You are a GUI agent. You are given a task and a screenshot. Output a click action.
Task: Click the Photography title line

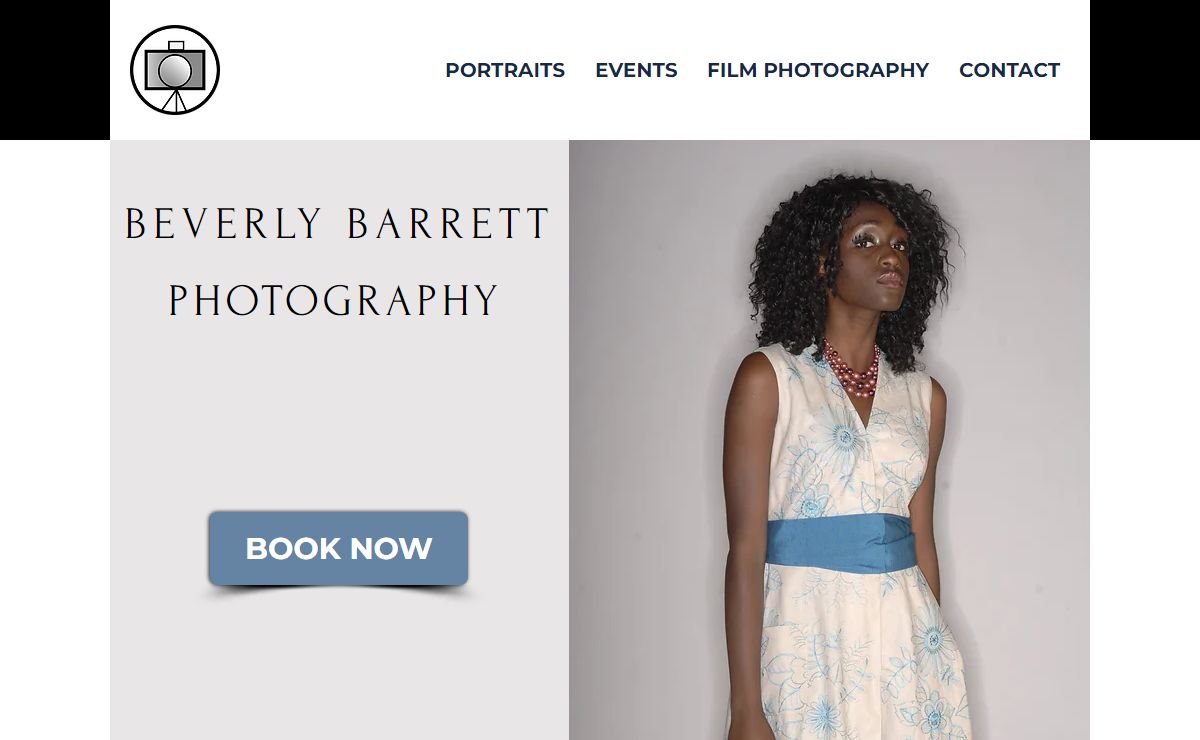333,301
